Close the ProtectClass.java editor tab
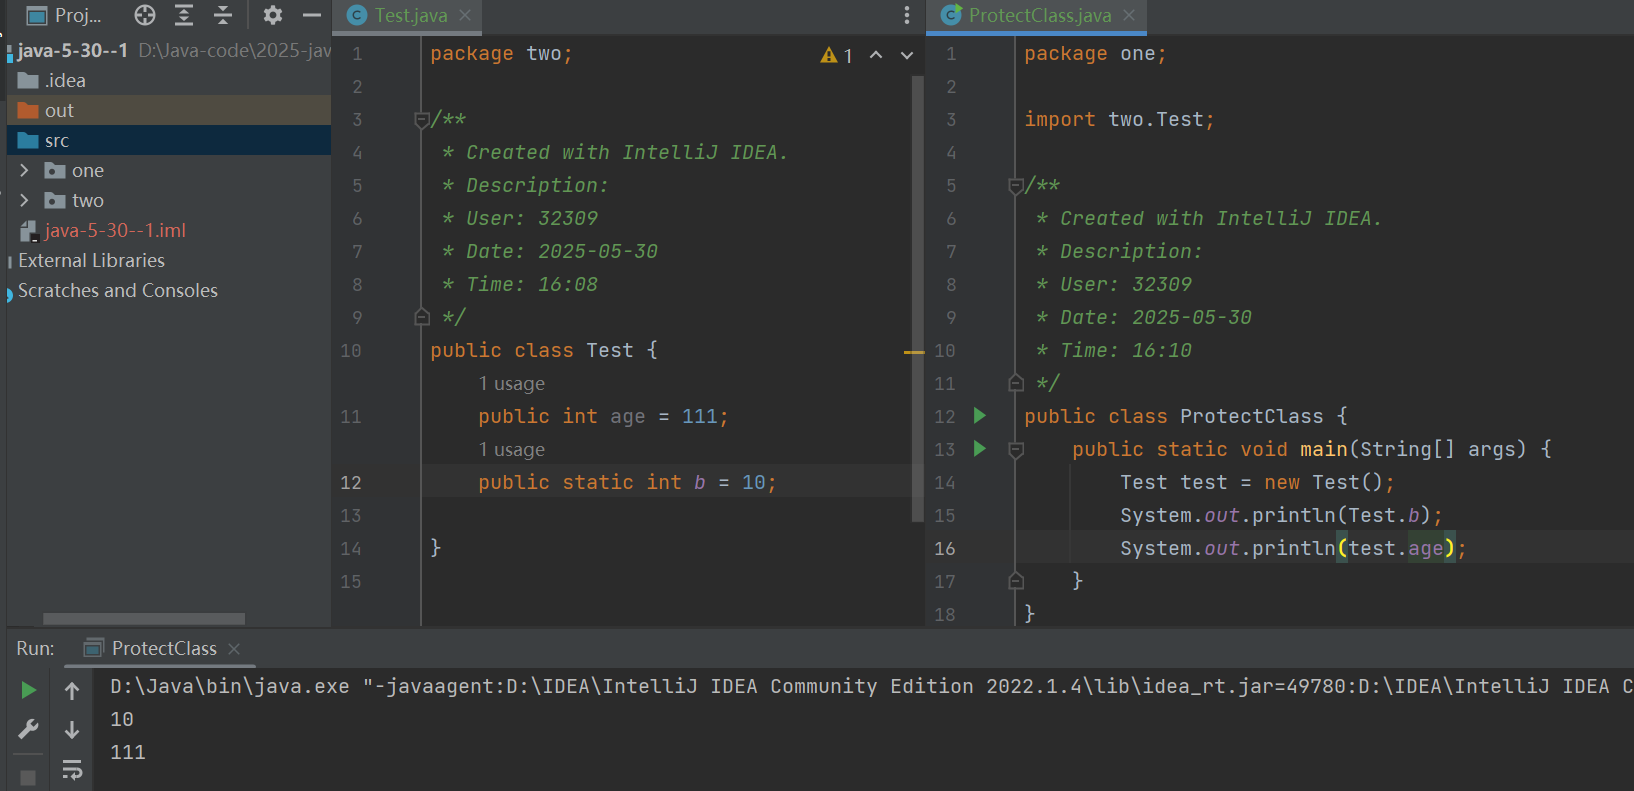1634x791 pixels. coord(1129,15)
